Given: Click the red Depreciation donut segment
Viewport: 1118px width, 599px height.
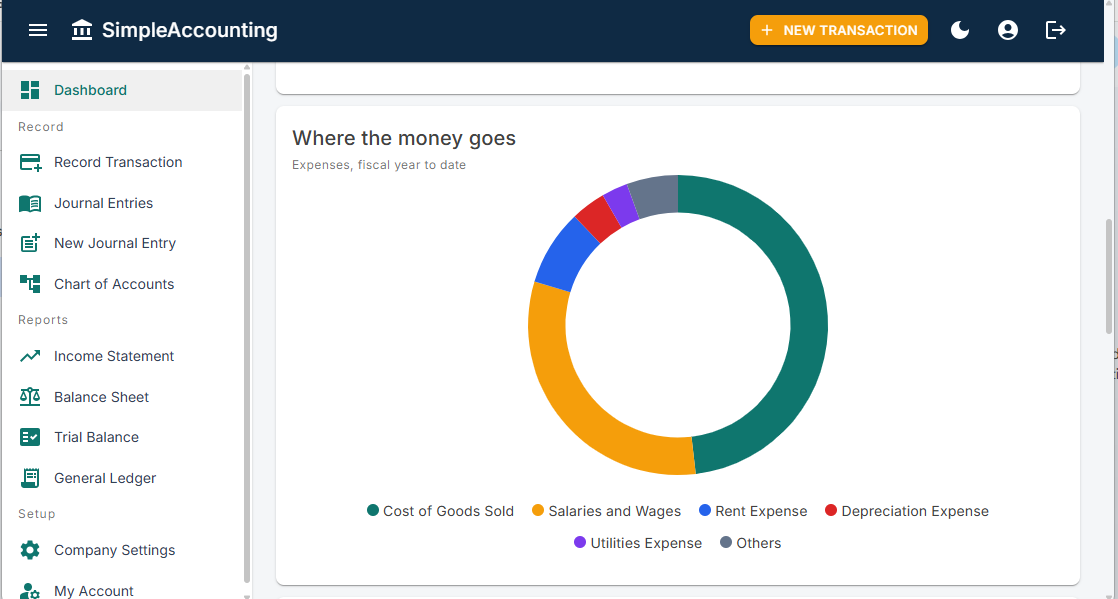Looking at the screenshot, I should pos(599,220).
